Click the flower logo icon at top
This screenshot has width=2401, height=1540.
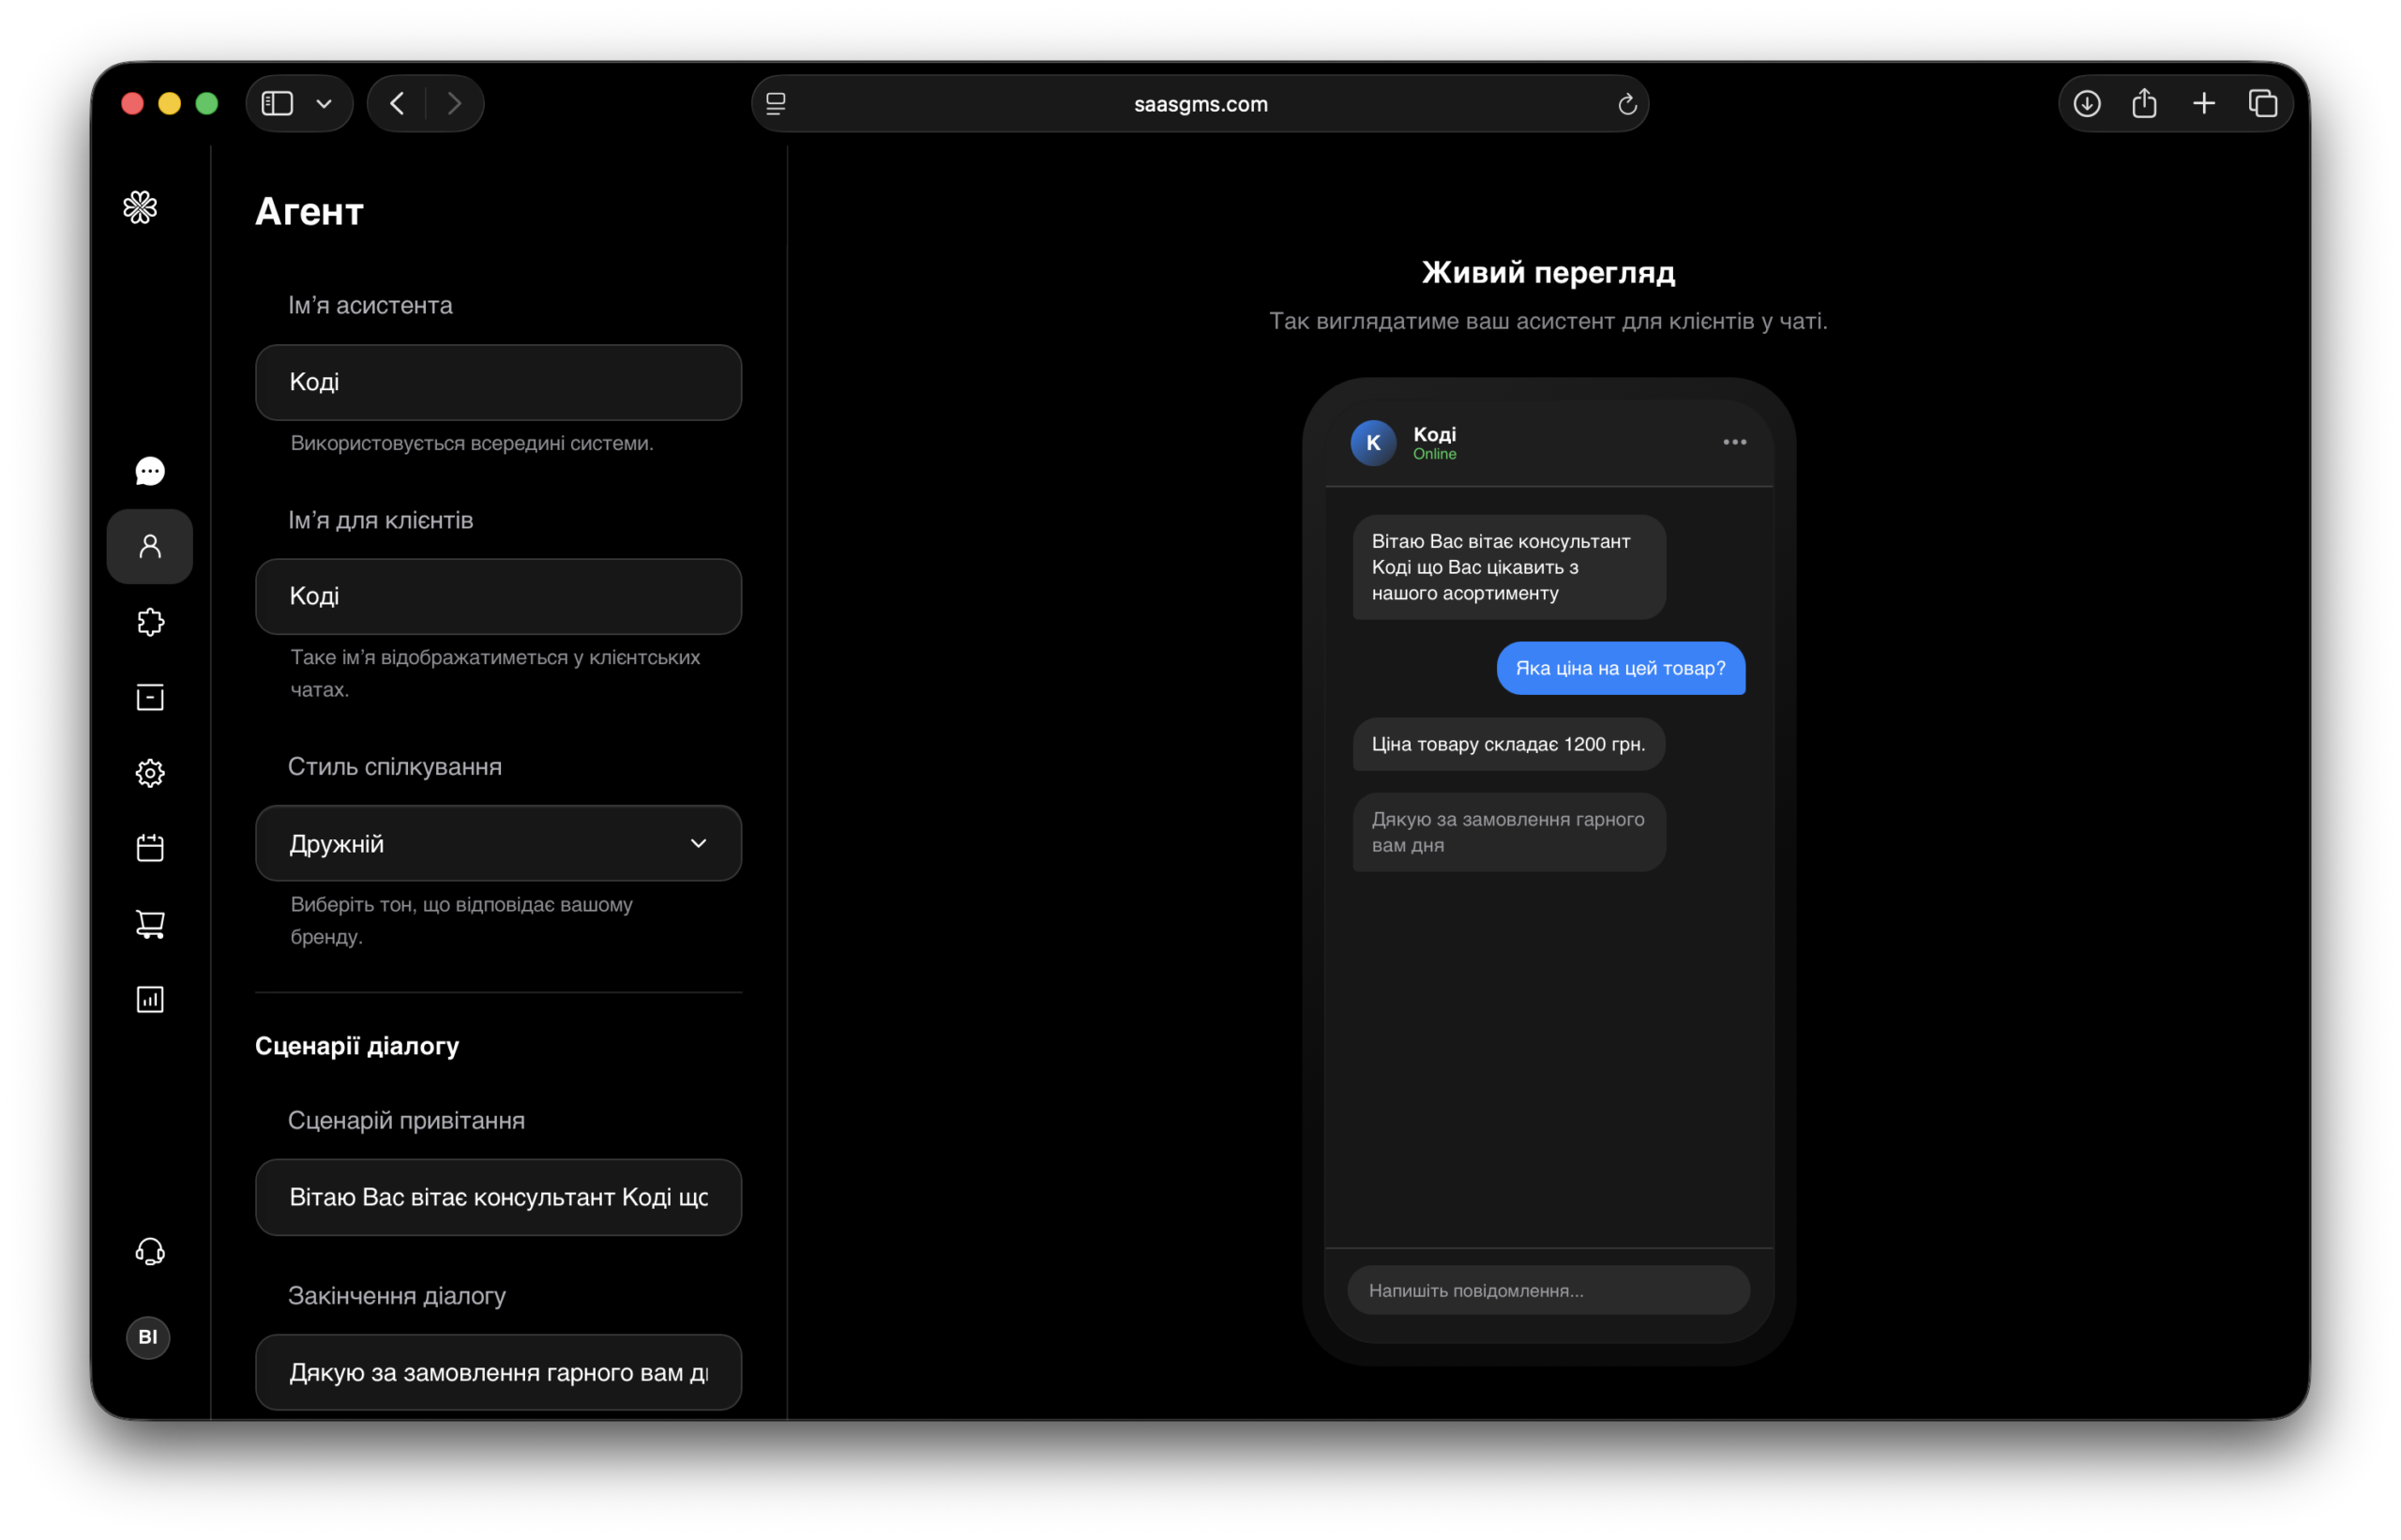(140, 208)
